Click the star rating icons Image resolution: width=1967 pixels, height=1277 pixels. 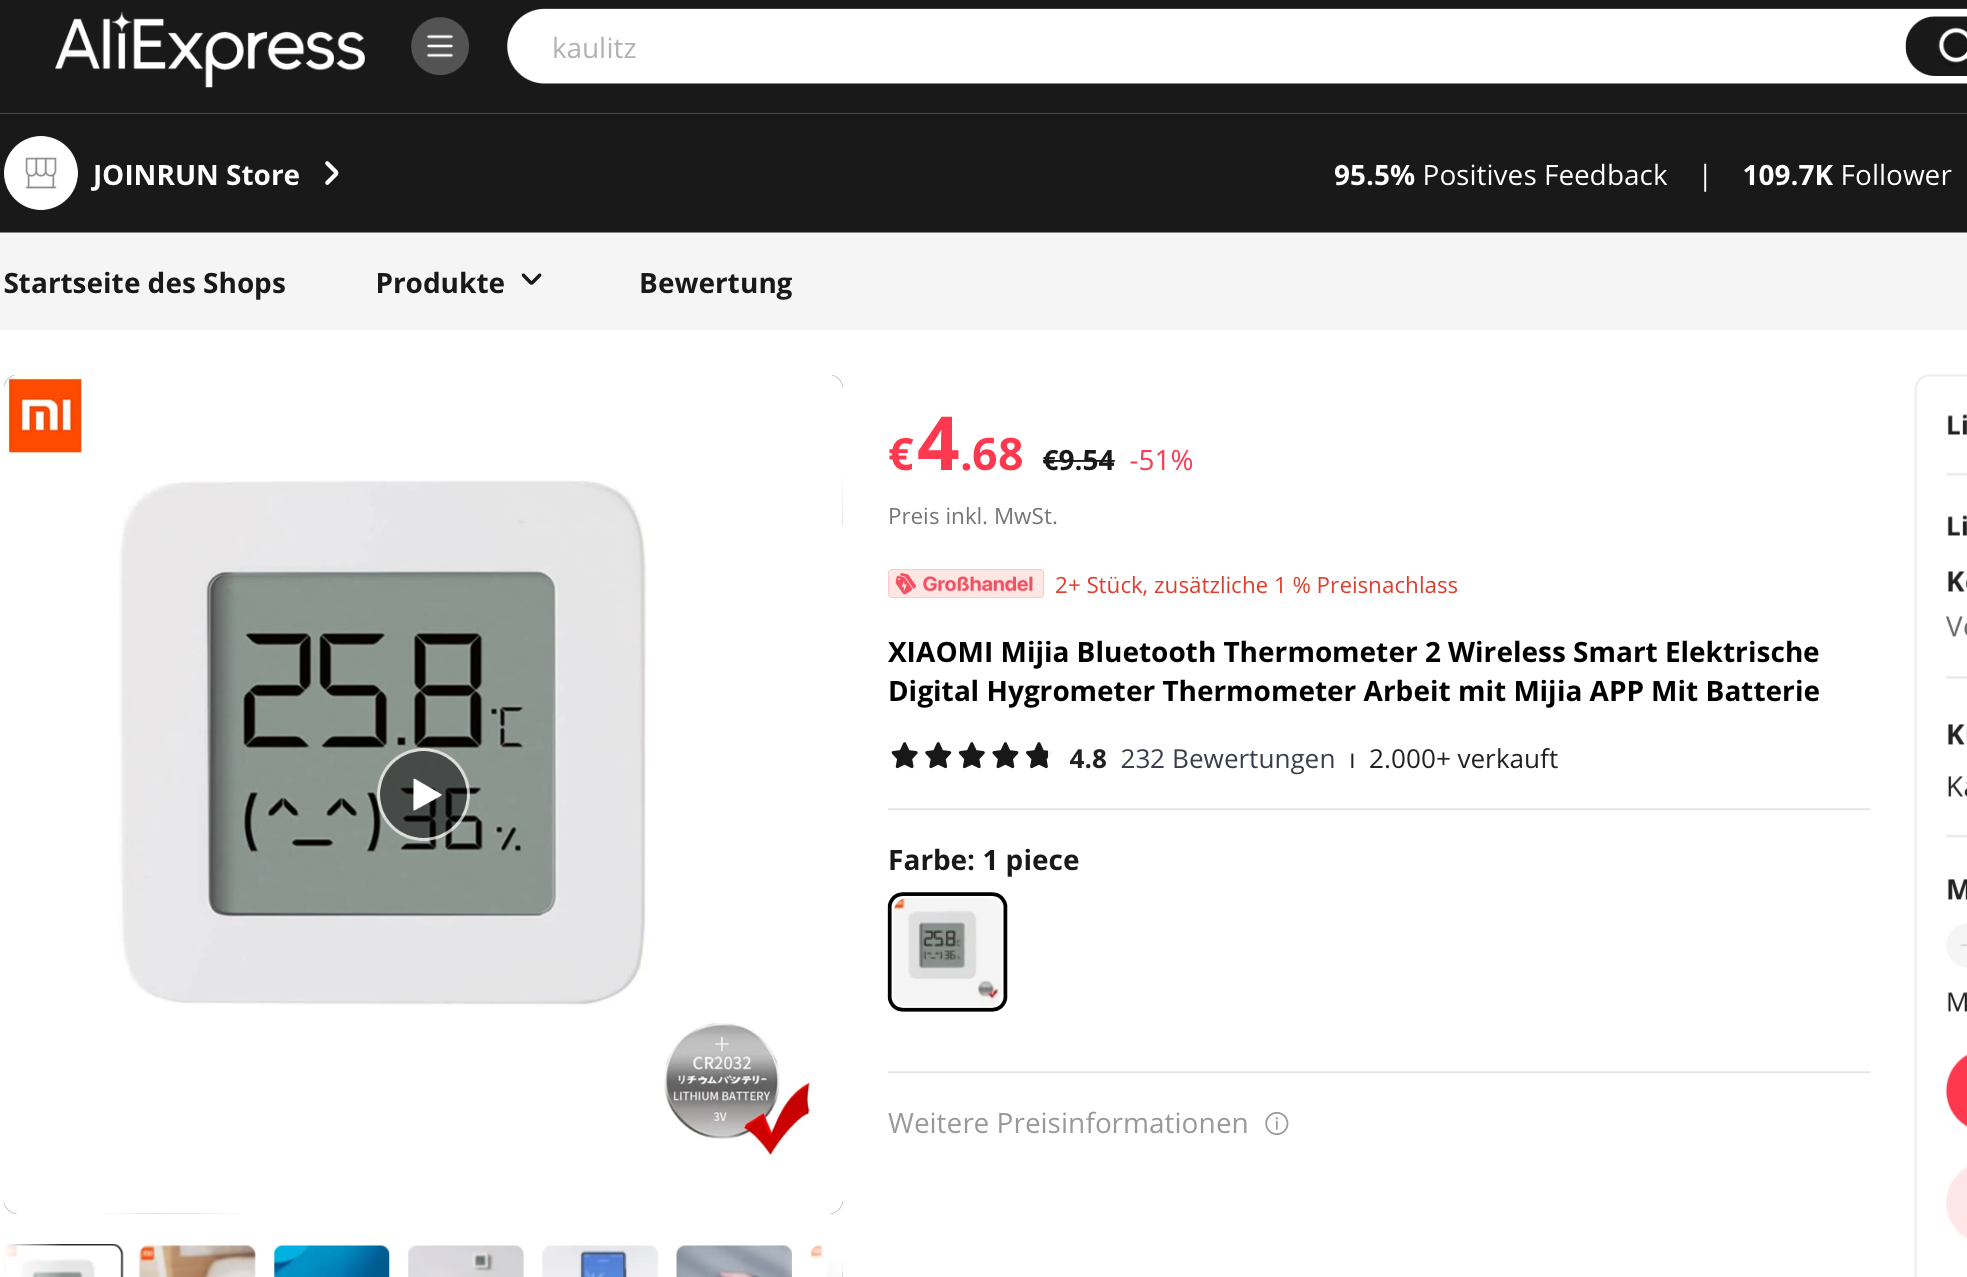(971, 757)
